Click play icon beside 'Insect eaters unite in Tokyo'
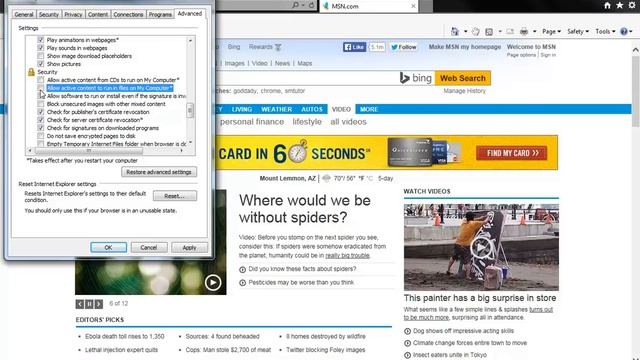The width and height of the screenshot is (640, 360). 407,356
